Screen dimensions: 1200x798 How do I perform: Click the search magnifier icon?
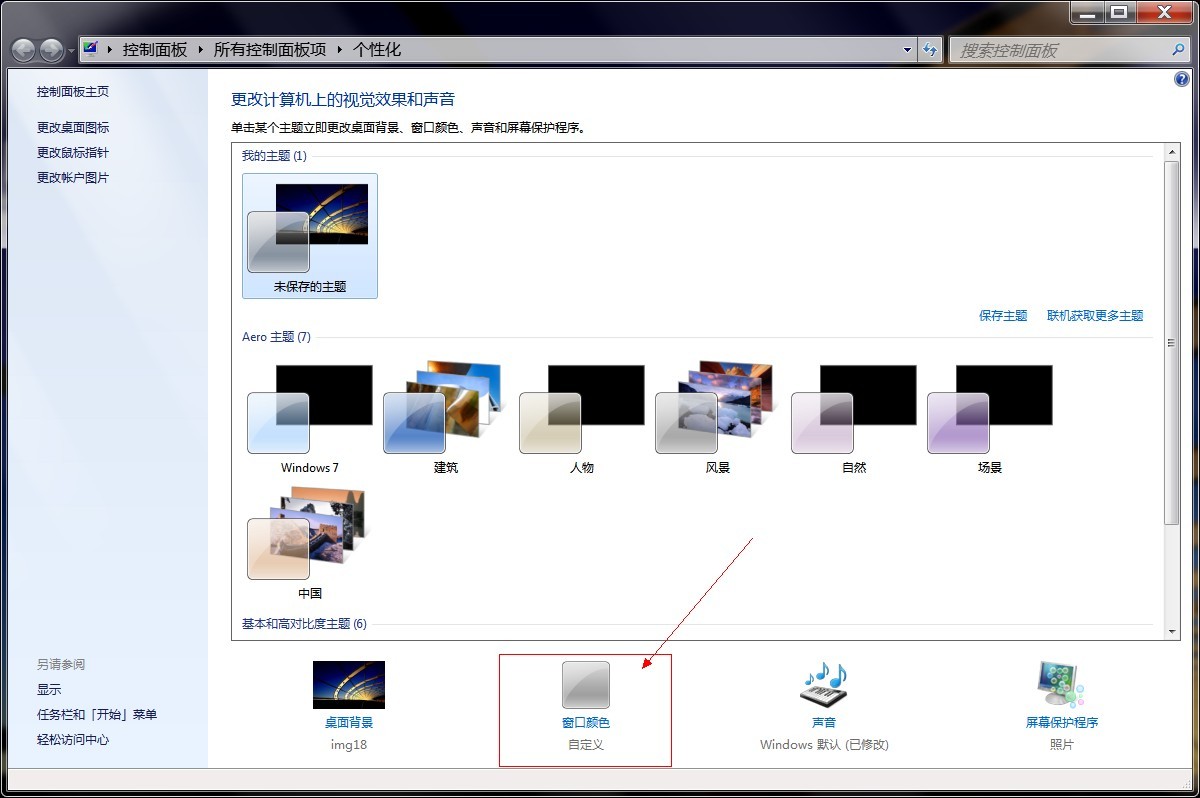1178,49
